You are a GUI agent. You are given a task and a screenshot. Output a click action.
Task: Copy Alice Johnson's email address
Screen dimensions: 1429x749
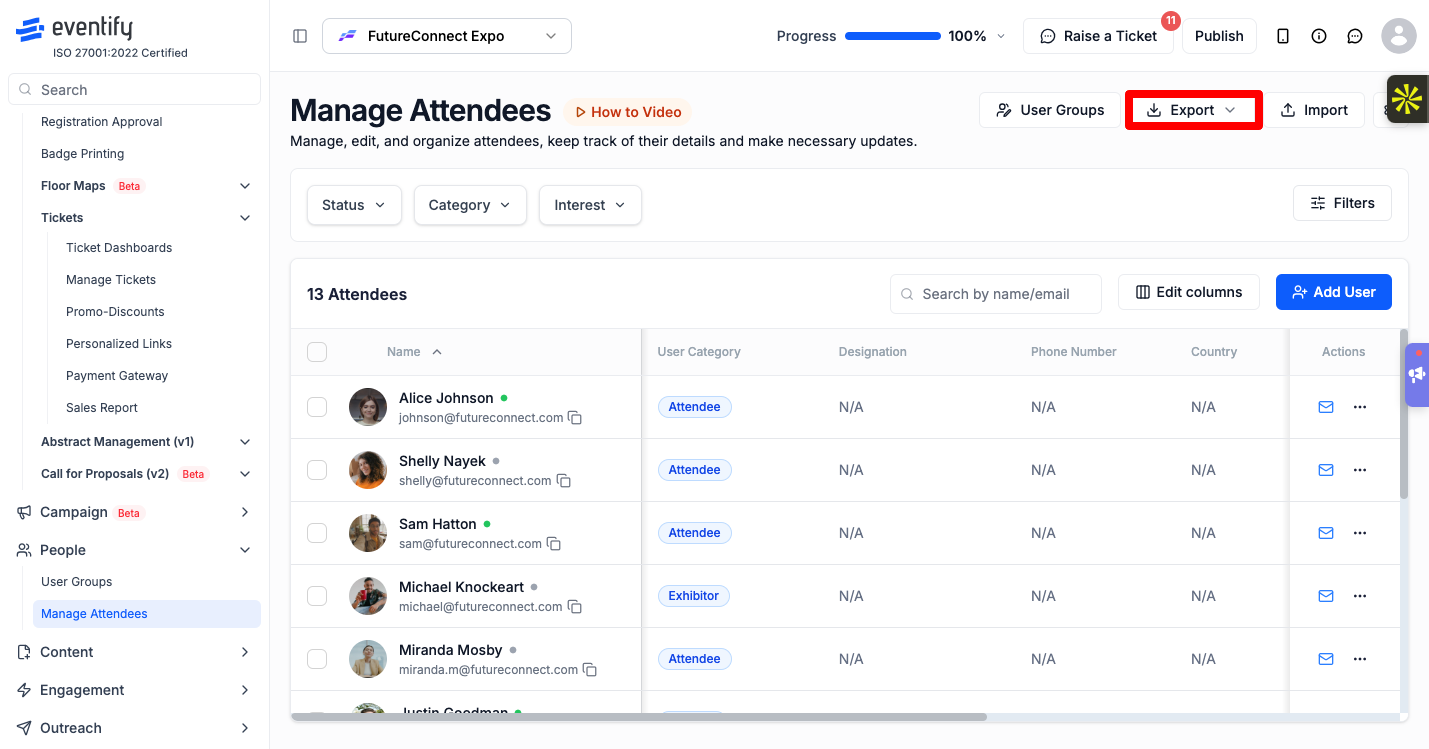coord(575,418)
